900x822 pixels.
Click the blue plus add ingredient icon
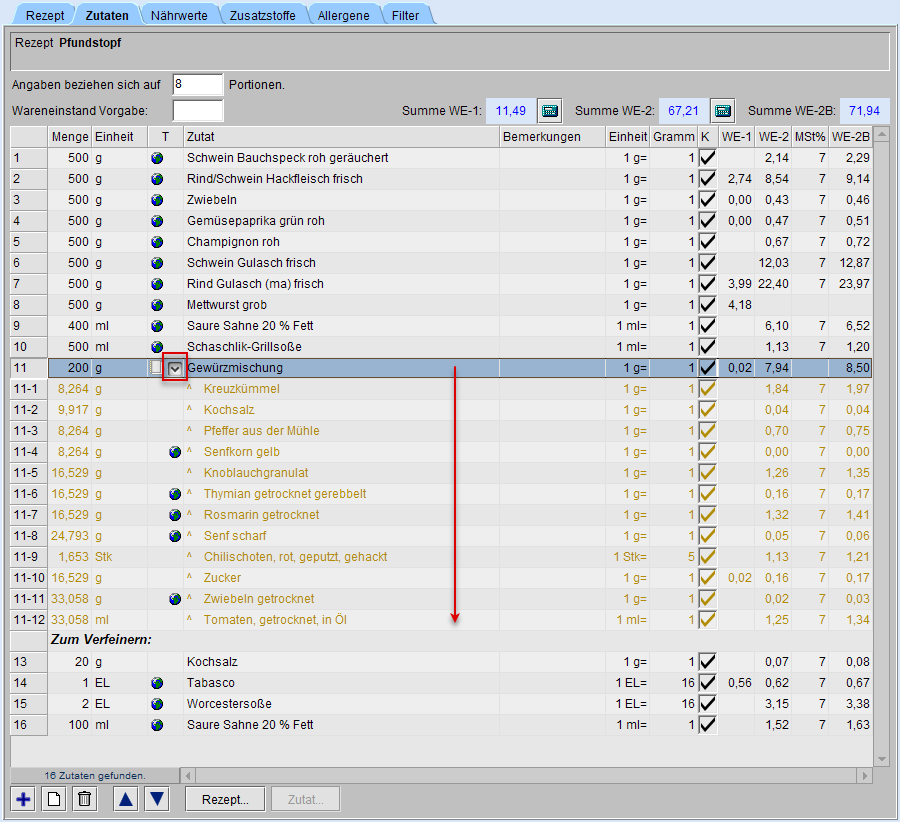click(x=24, y=799)
